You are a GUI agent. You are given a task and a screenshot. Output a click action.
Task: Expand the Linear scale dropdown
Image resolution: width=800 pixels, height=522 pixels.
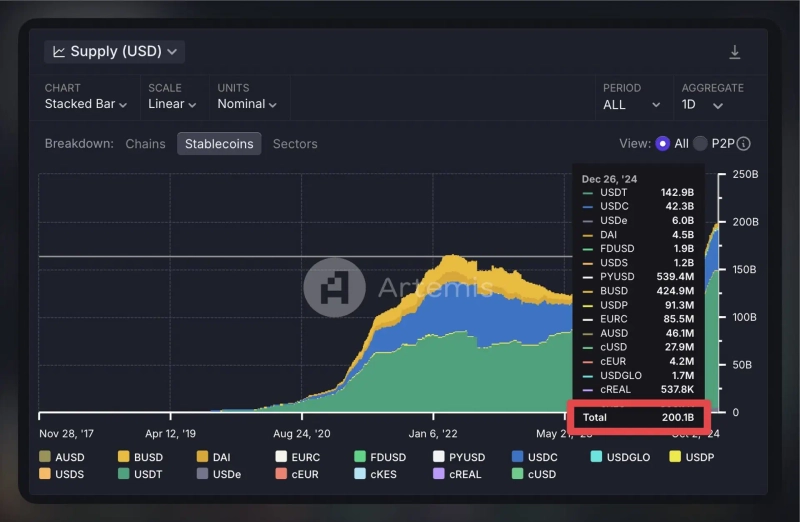(172, 104)
